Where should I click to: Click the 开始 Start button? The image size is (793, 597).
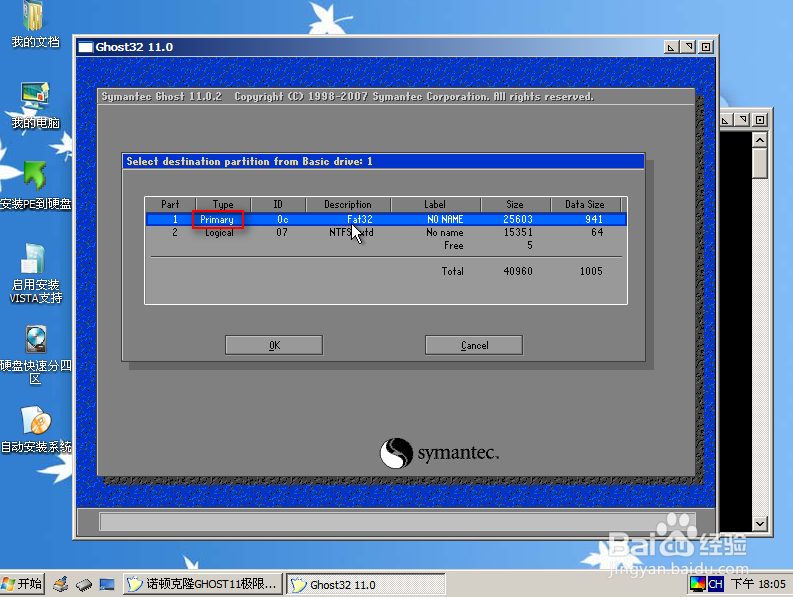22,584
